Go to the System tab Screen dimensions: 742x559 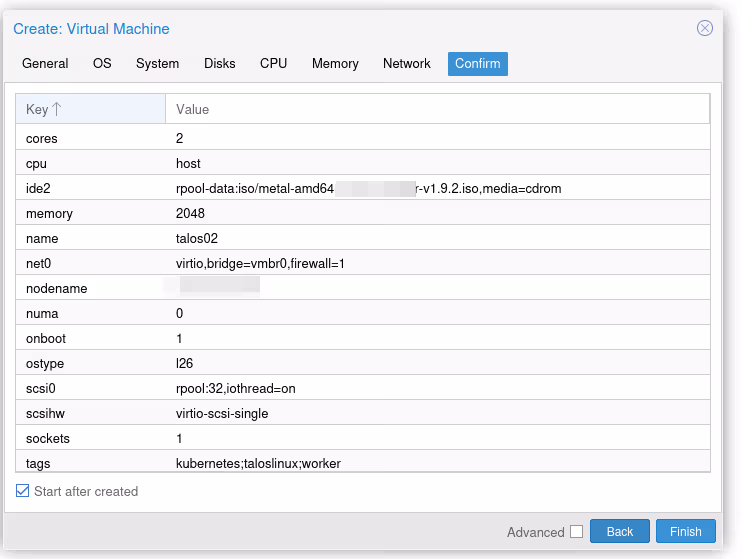[x=157, y=64]
